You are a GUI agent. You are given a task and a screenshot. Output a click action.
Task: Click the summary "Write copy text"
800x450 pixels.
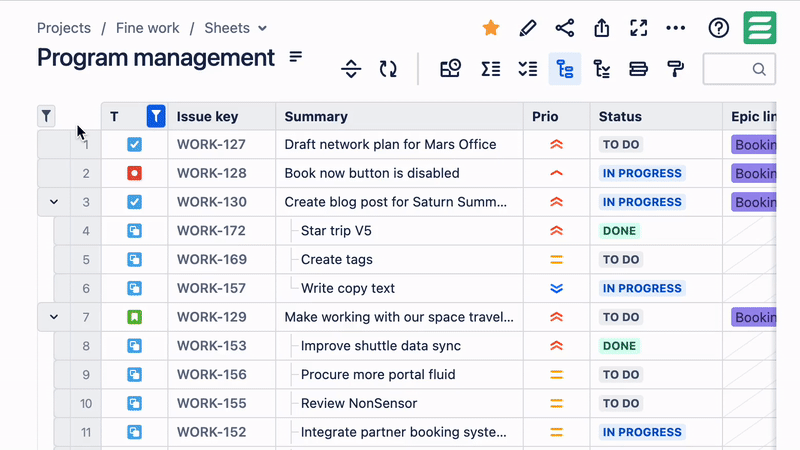[348, 288]
